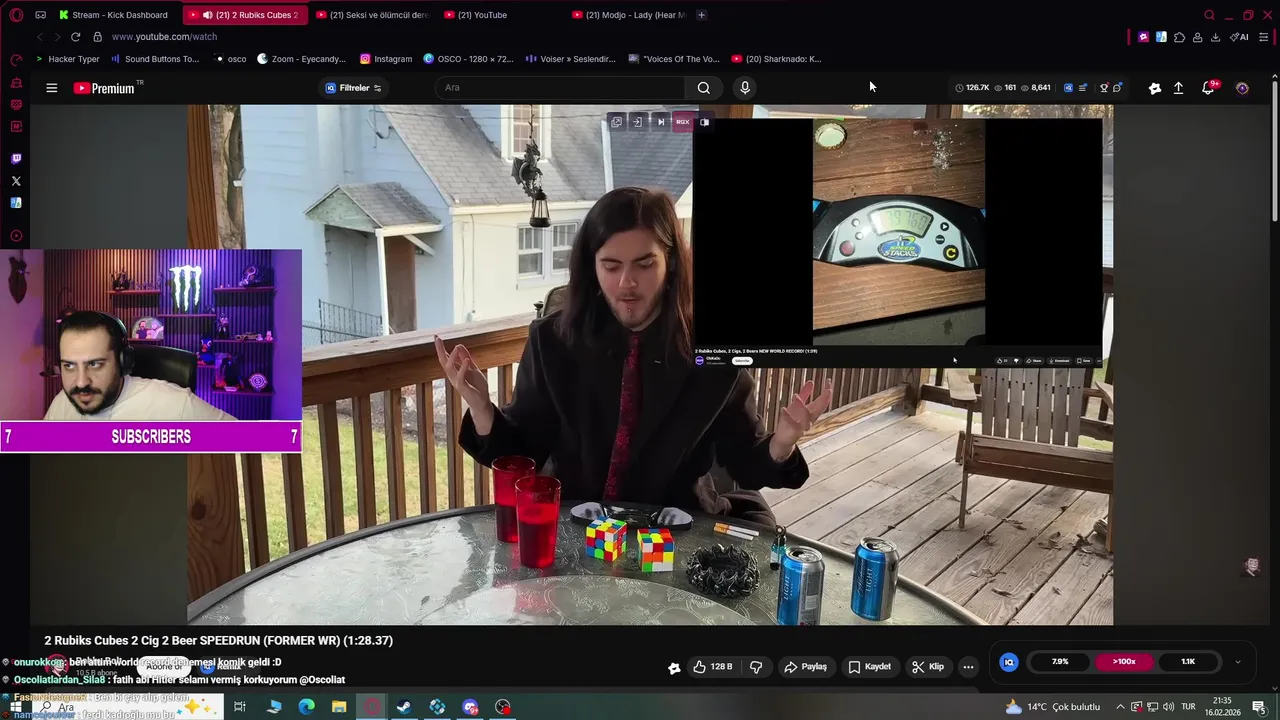This screenshot has height=720, width=1280.
Task: Open the upload arrow icon in the YouTube header
Action: coord(1178,88)
